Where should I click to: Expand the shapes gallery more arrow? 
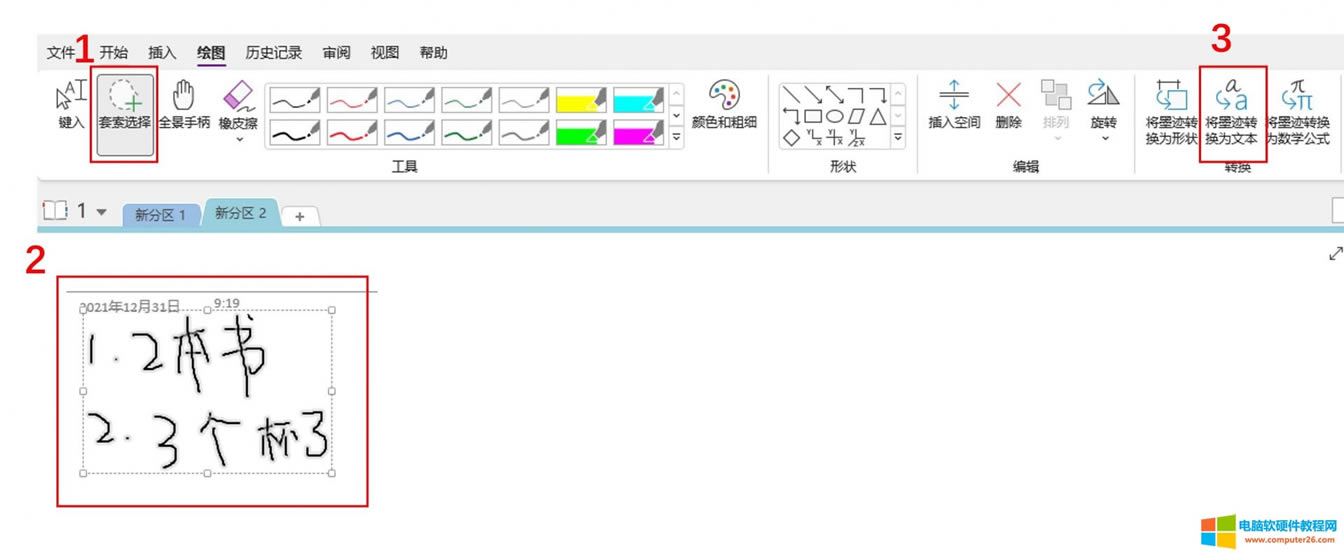click(897, 138)
